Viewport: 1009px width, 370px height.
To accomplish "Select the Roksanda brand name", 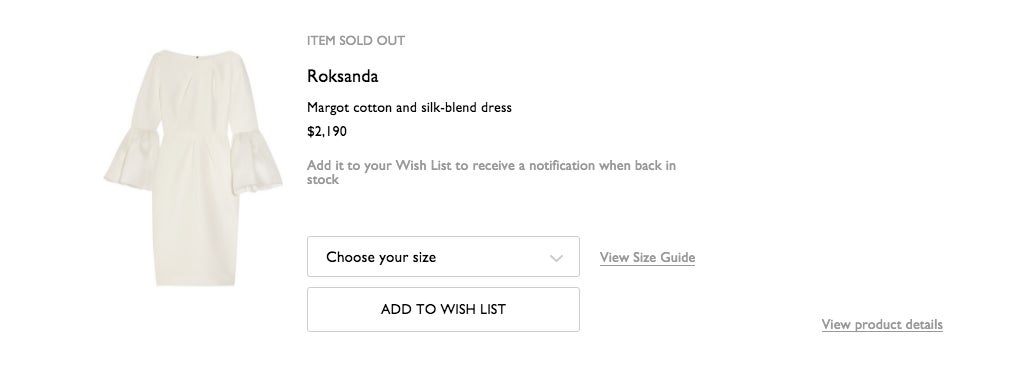I will coord(342,76).
